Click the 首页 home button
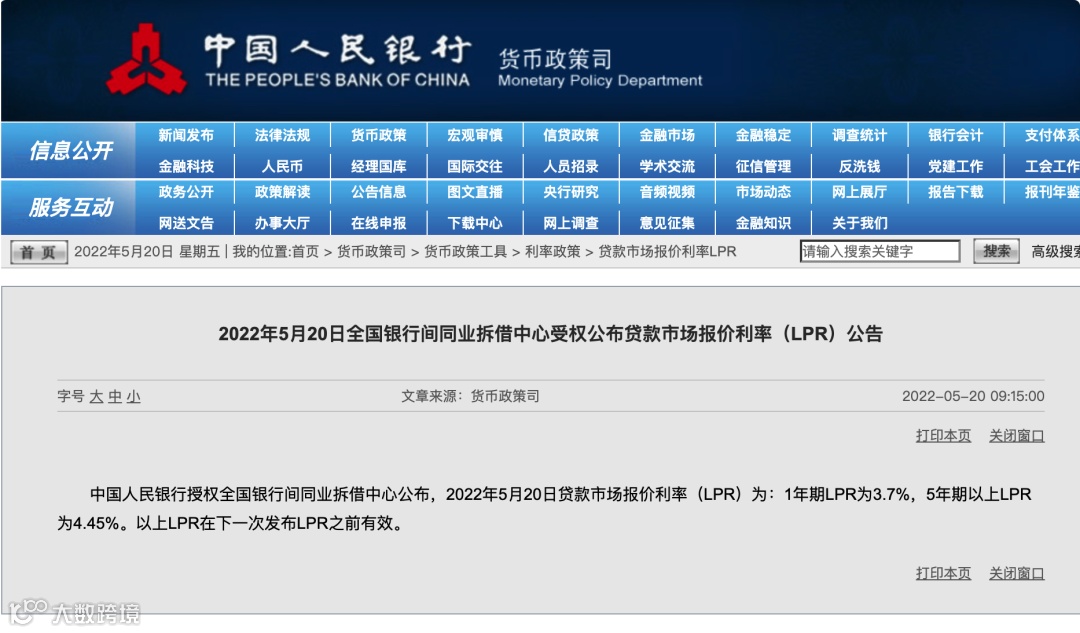 point(39,252)
